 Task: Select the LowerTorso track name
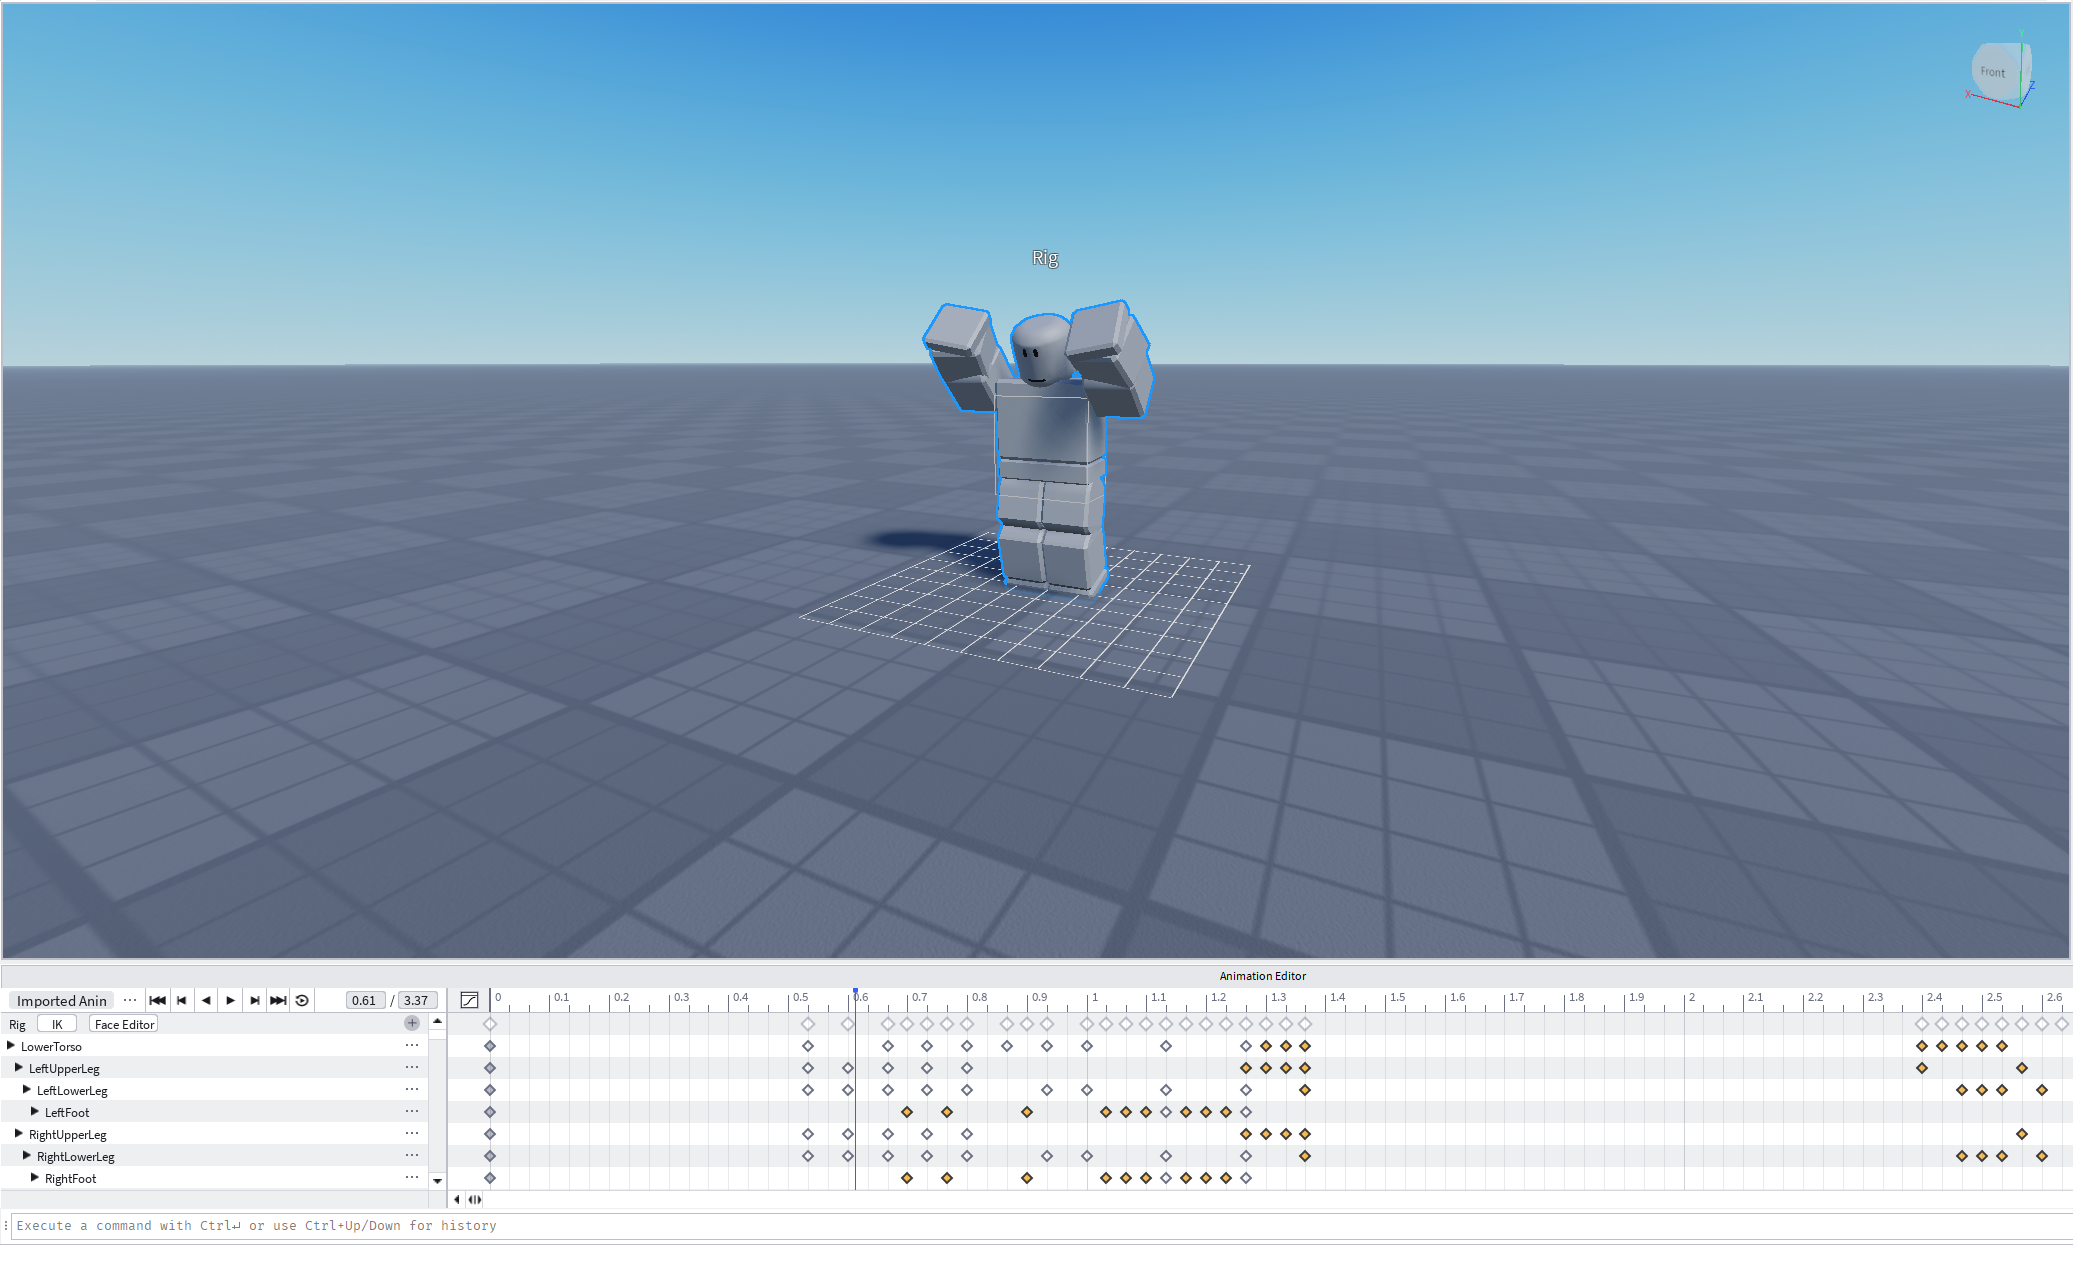pos(51,1047)
